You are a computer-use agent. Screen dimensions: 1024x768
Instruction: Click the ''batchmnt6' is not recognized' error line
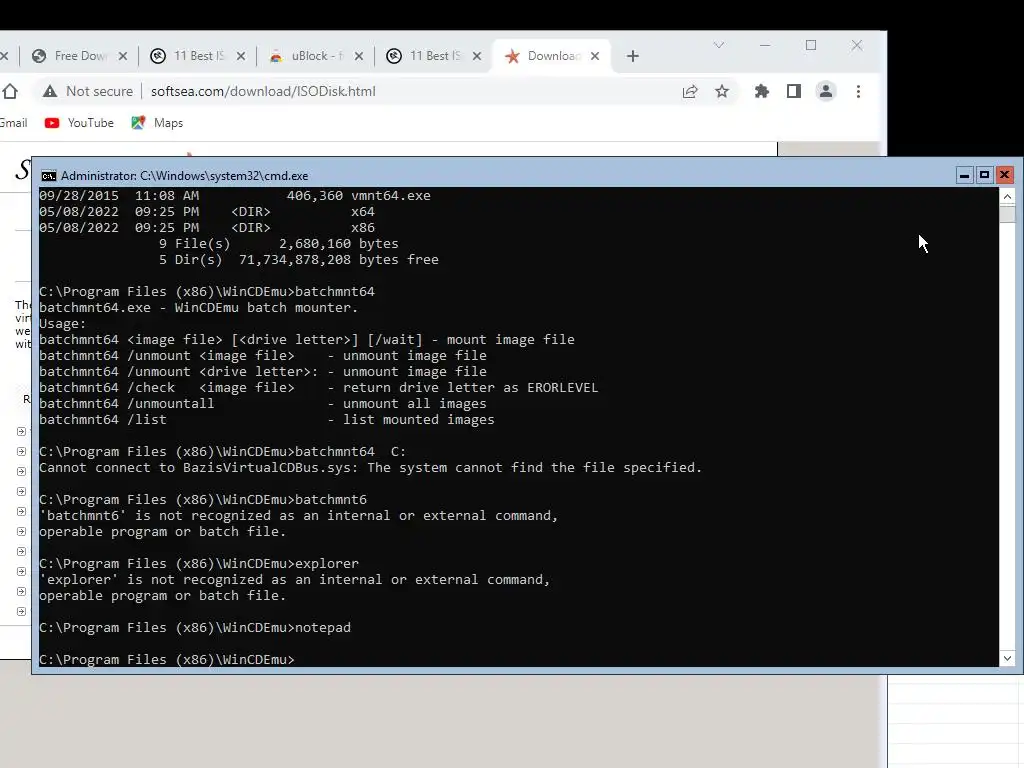(298, 516)
